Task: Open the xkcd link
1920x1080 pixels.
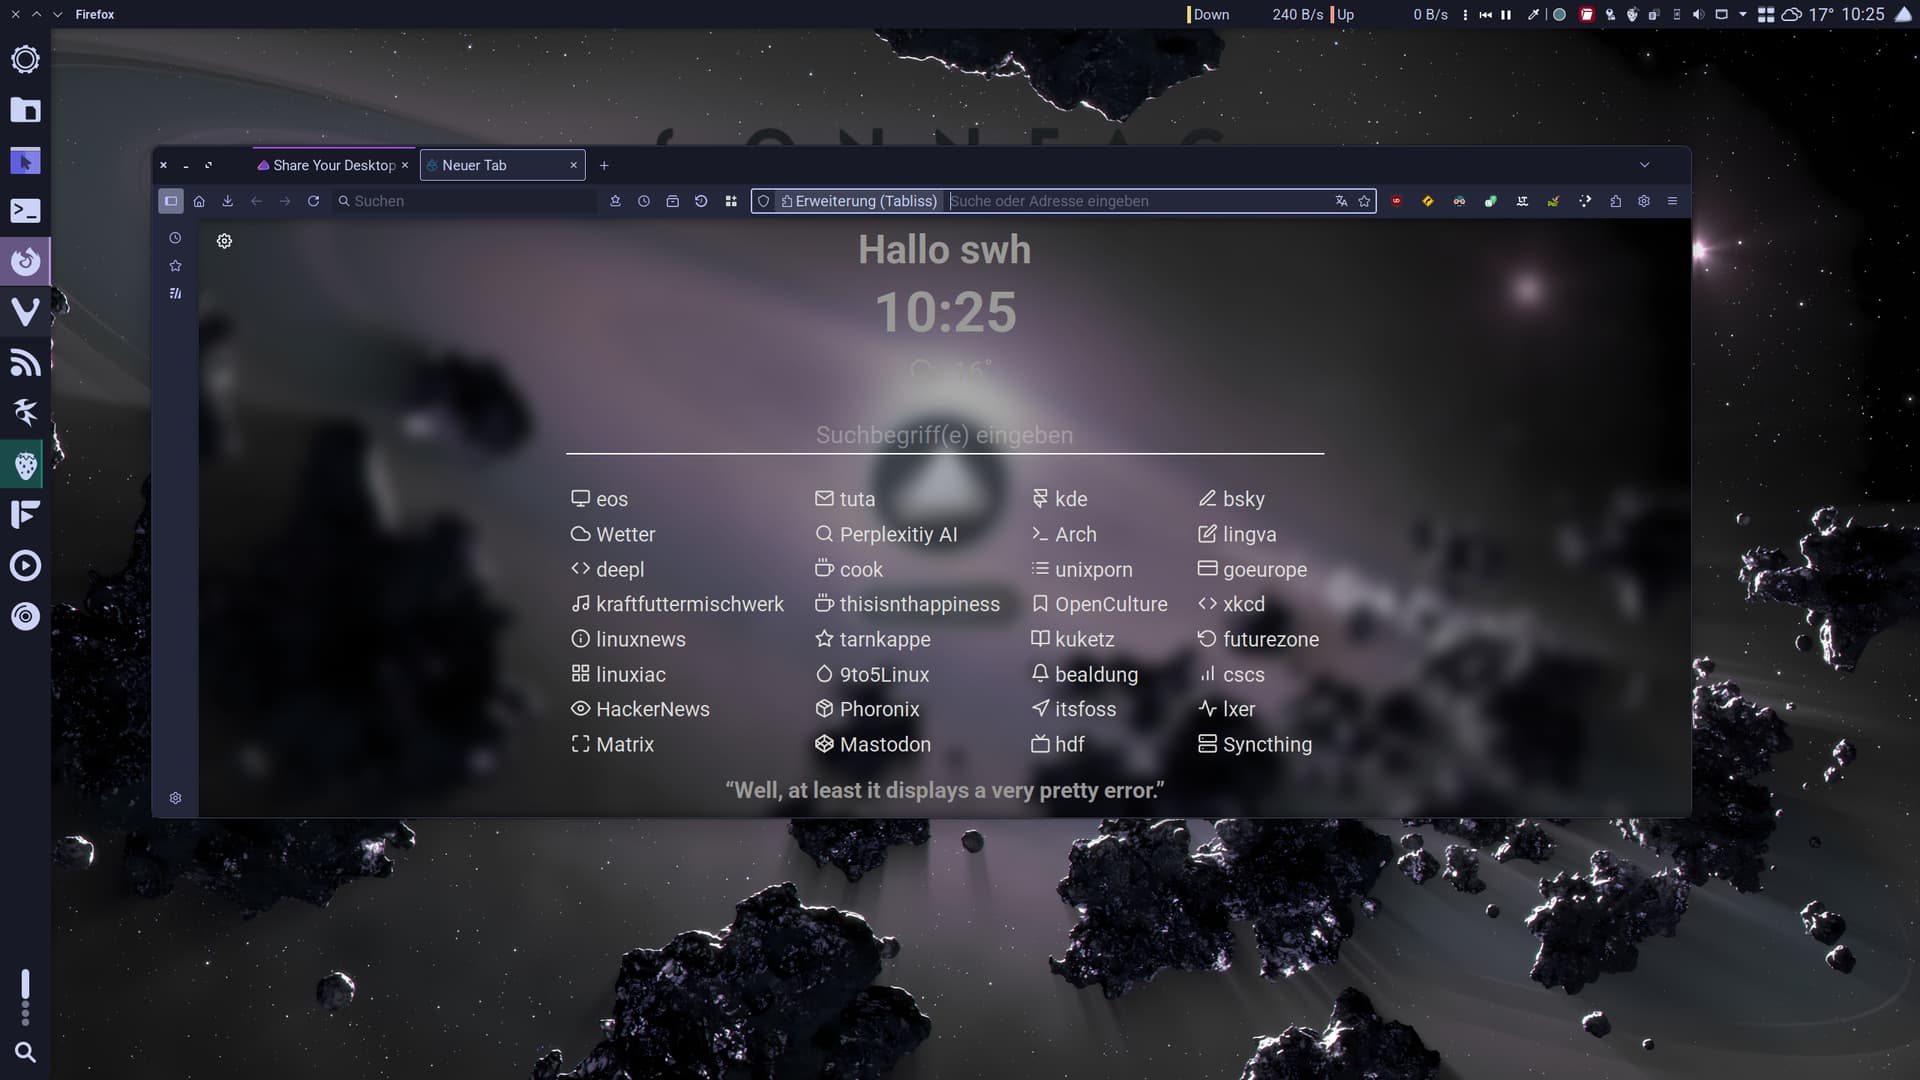Action: tap(1231, 604)
